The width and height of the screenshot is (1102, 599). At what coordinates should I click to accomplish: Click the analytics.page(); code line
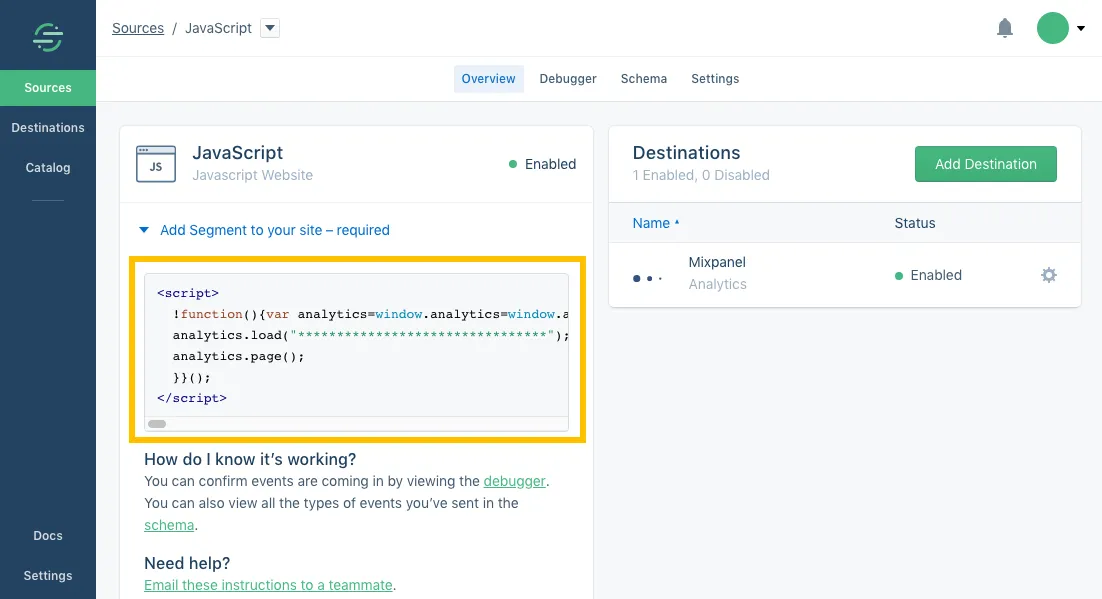pos(239,356)
